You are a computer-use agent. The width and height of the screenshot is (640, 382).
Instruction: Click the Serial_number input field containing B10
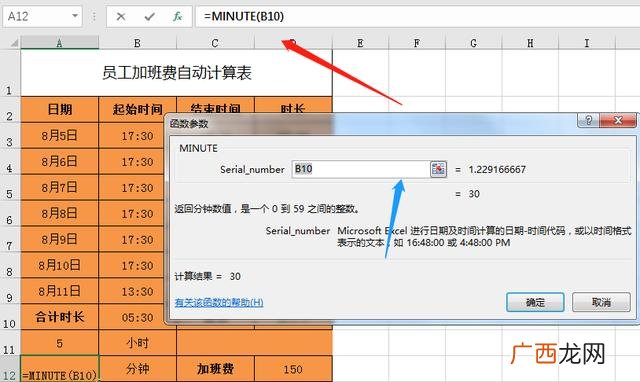(x=361, y=169)
